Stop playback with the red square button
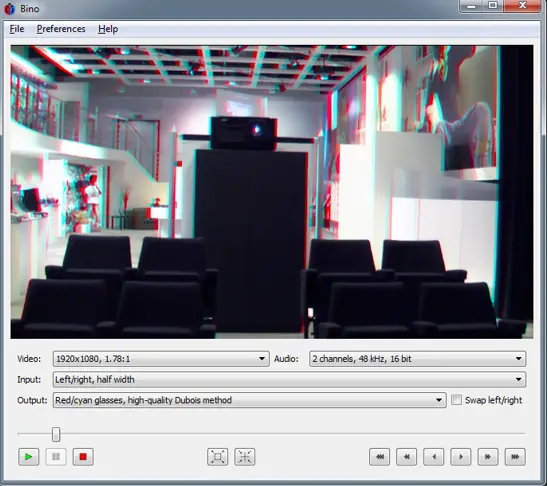This screenshot has width=548, height=486. coord(83,457)
